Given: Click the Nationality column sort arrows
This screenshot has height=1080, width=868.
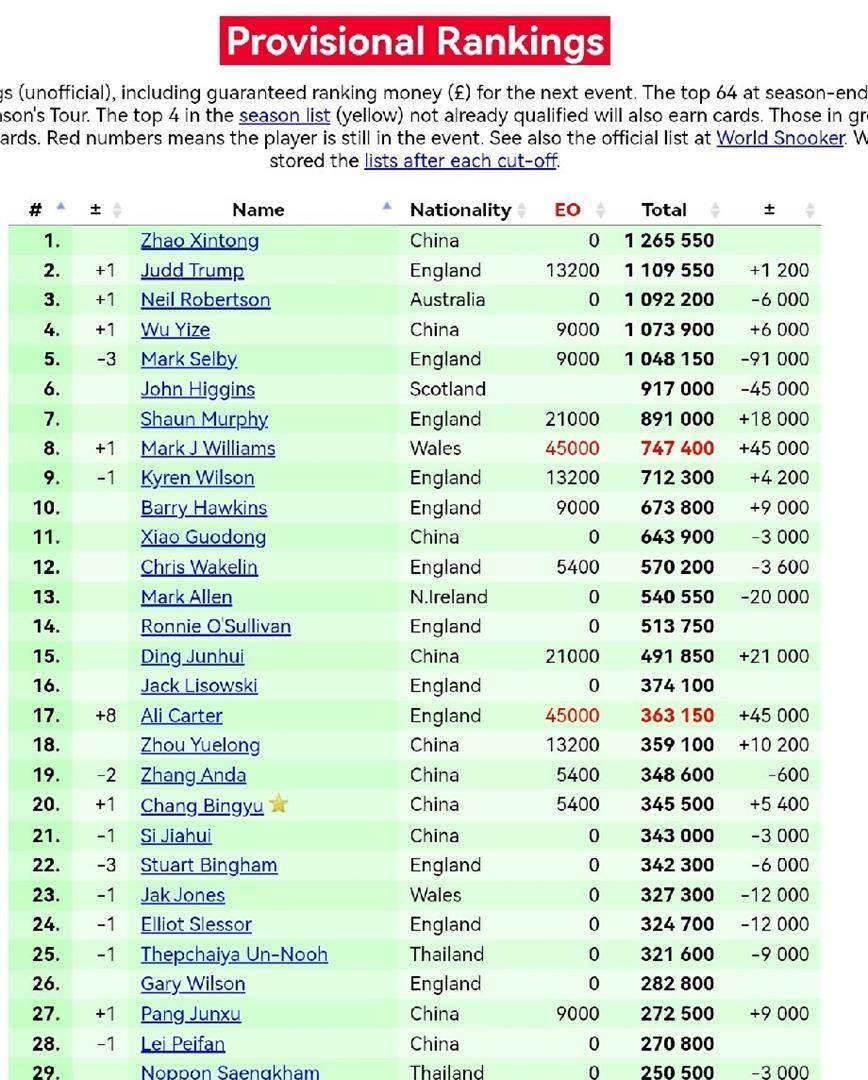Looking at the screenshot, I should pos(521,209).
